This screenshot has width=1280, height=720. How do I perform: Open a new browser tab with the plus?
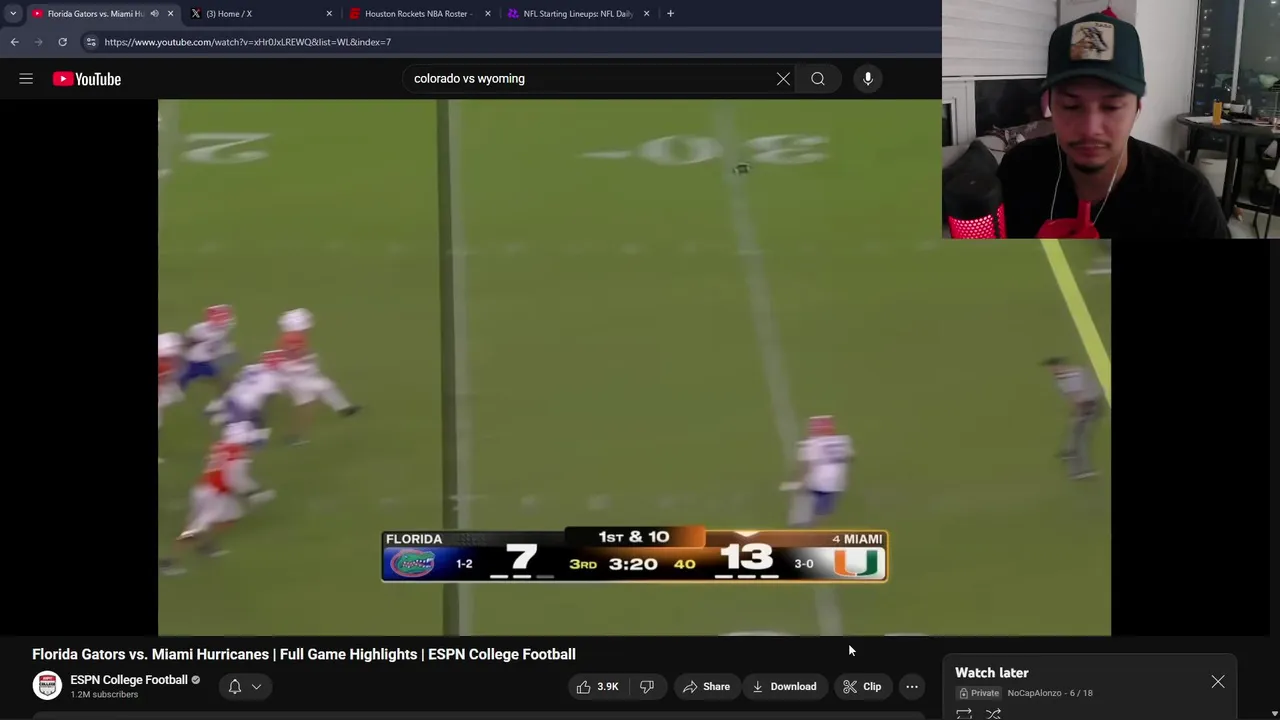pyautogui.click(x=670, y=14)
